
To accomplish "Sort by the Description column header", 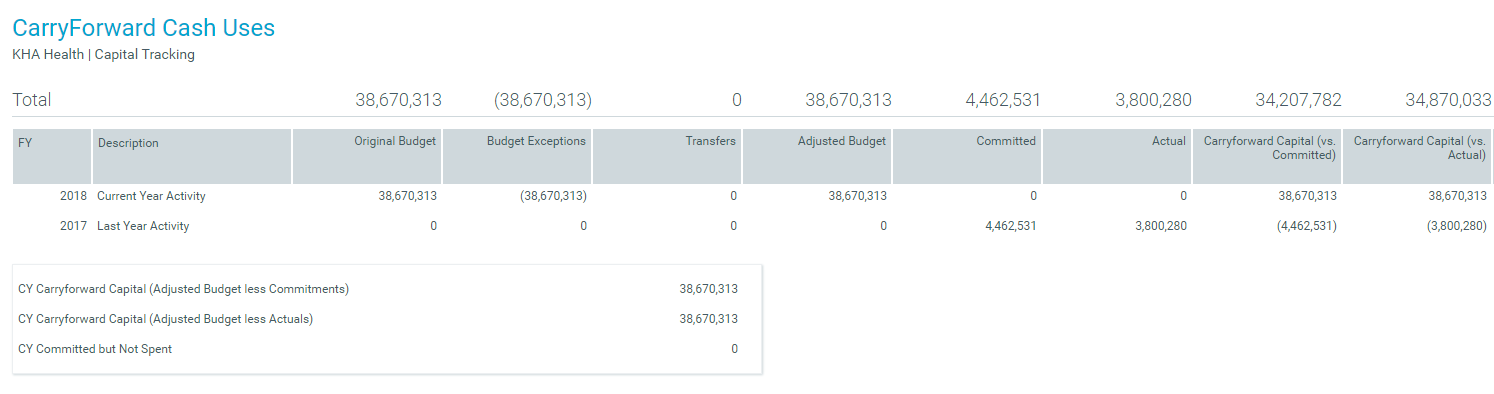I will click(x=192, y=156).
